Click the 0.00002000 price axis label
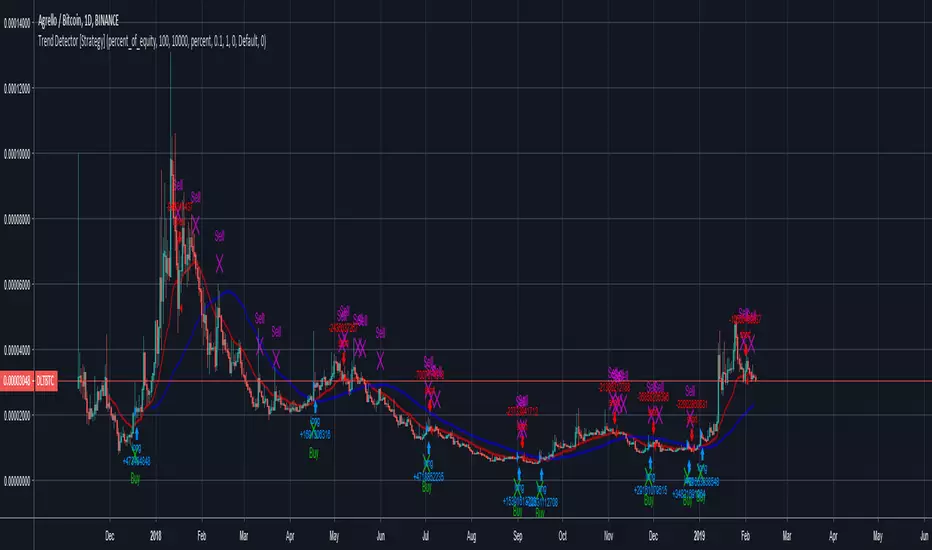This screenshot has width=932, height=550. tap(17, 415)
